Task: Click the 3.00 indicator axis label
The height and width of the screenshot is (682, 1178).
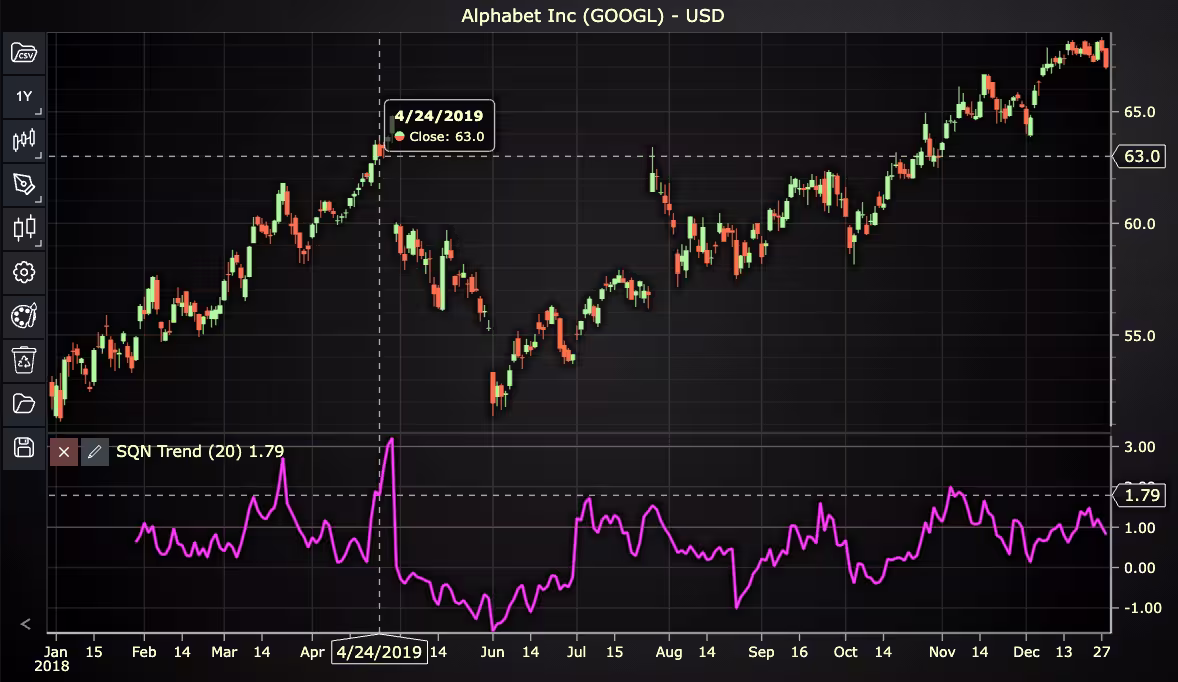Action: tap(1139, 447)
